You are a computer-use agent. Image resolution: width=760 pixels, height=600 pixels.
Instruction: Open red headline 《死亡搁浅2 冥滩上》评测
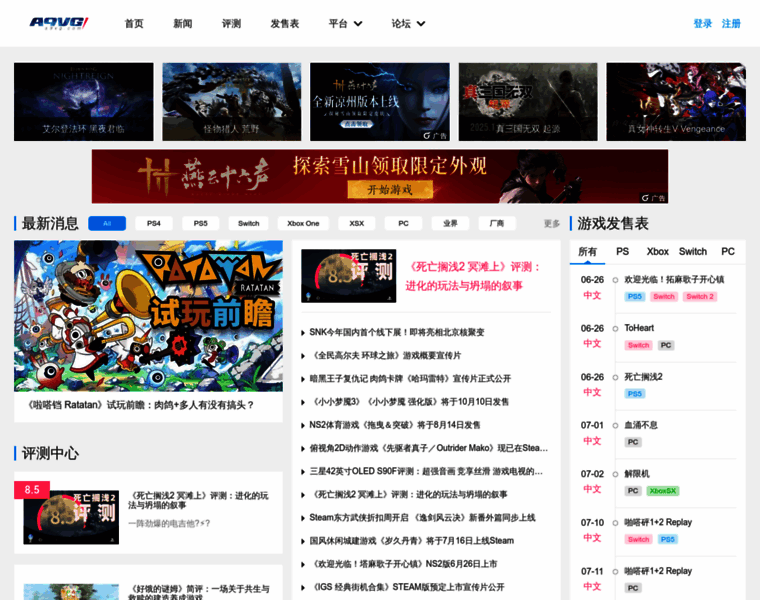[x=473, y=276]
